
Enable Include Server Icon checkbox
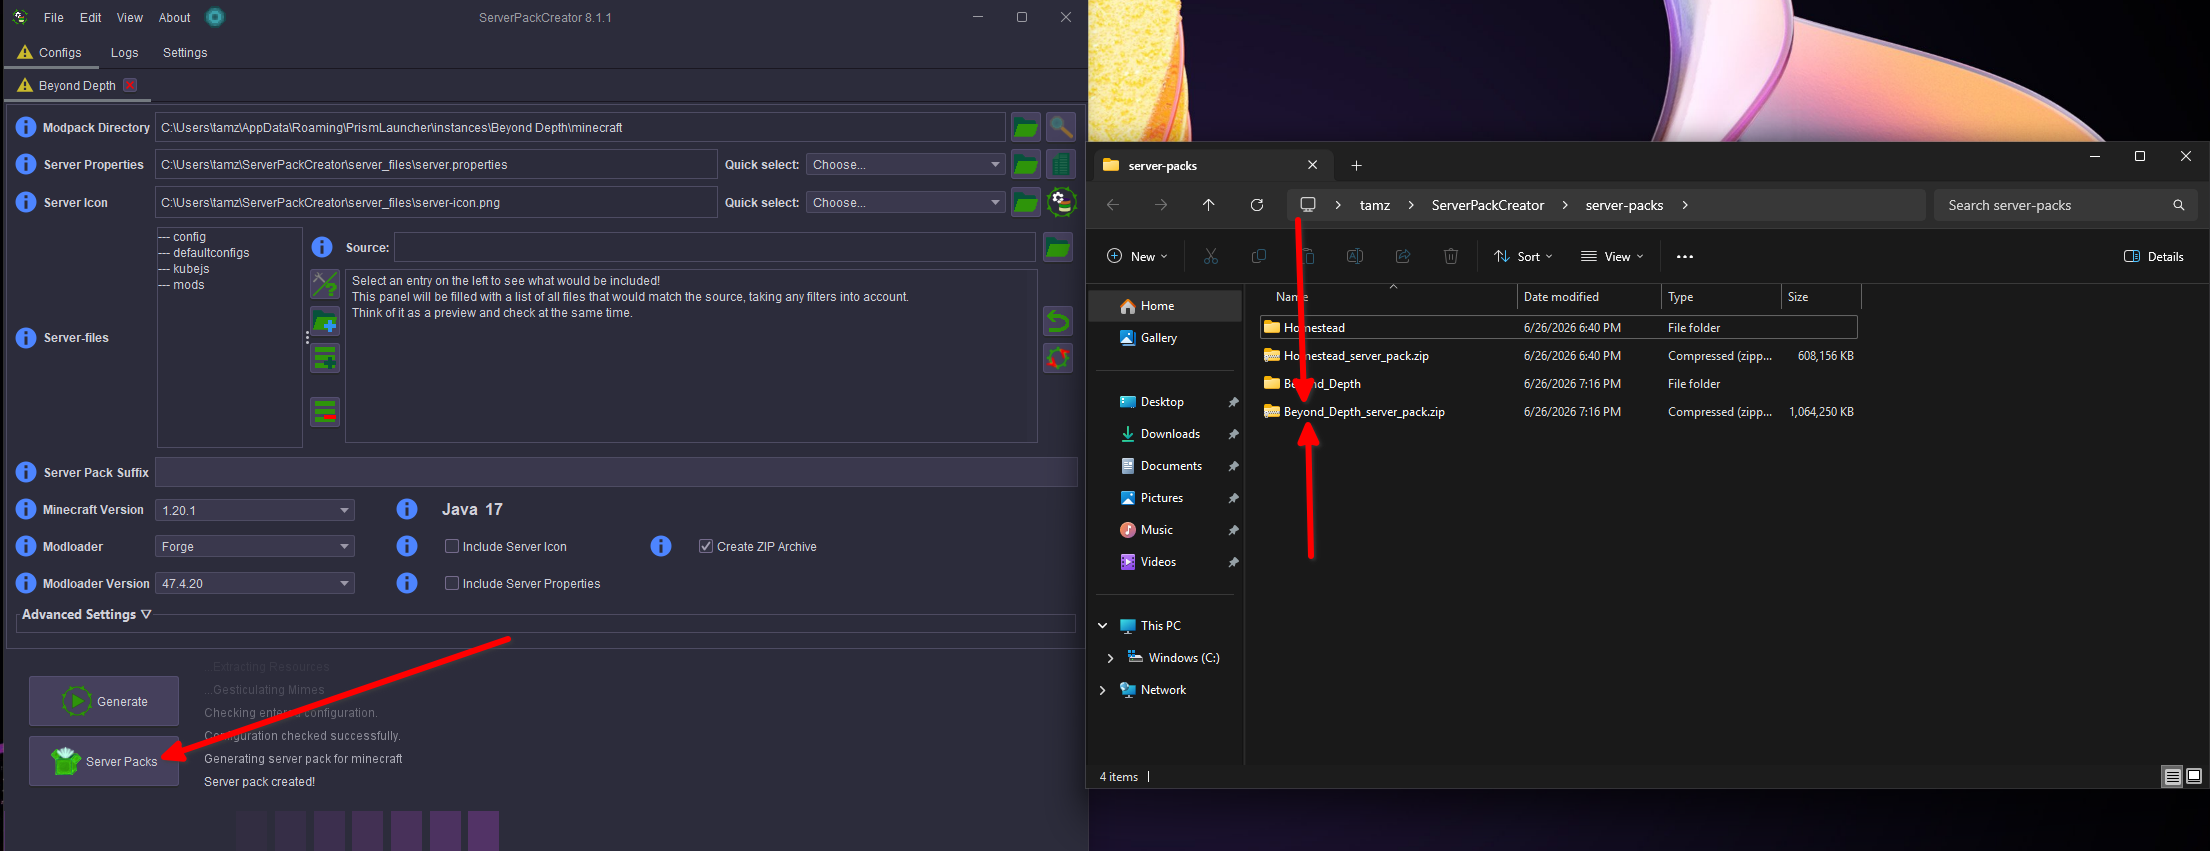tap(452, 546)
